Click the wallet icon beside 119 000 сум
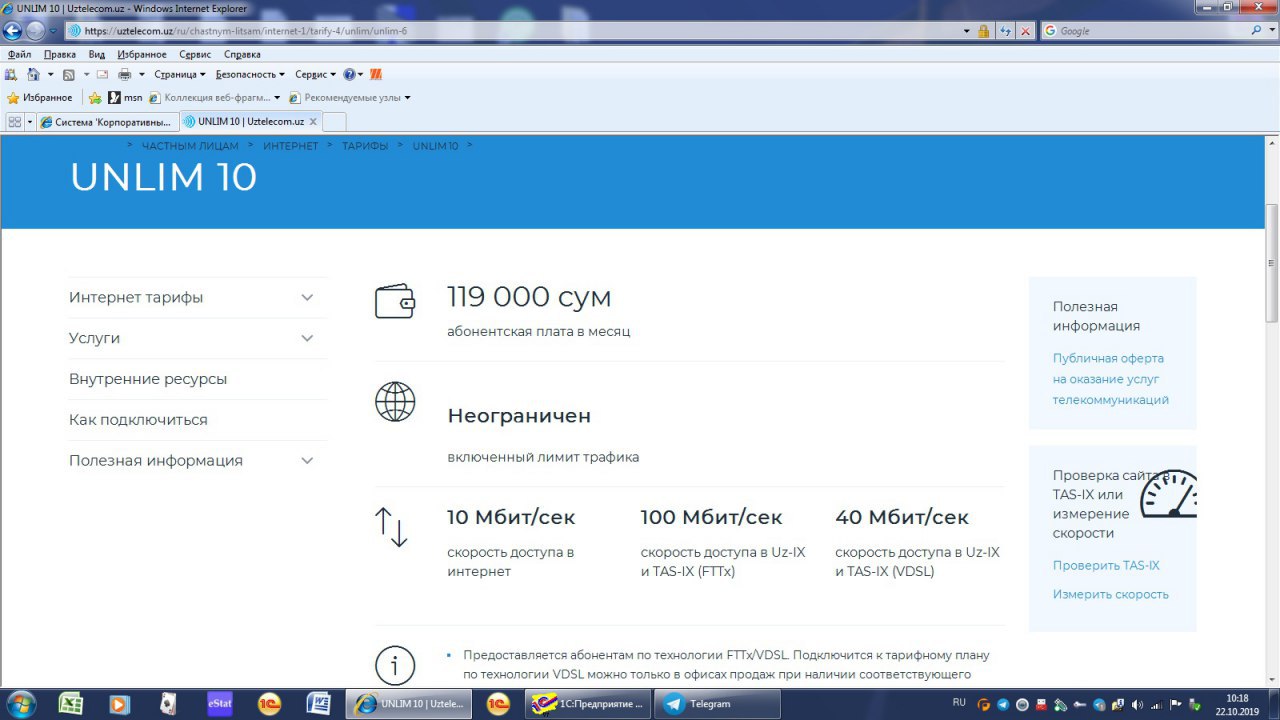This screenshot has height=720, width=1280. [x=395, y=301]
